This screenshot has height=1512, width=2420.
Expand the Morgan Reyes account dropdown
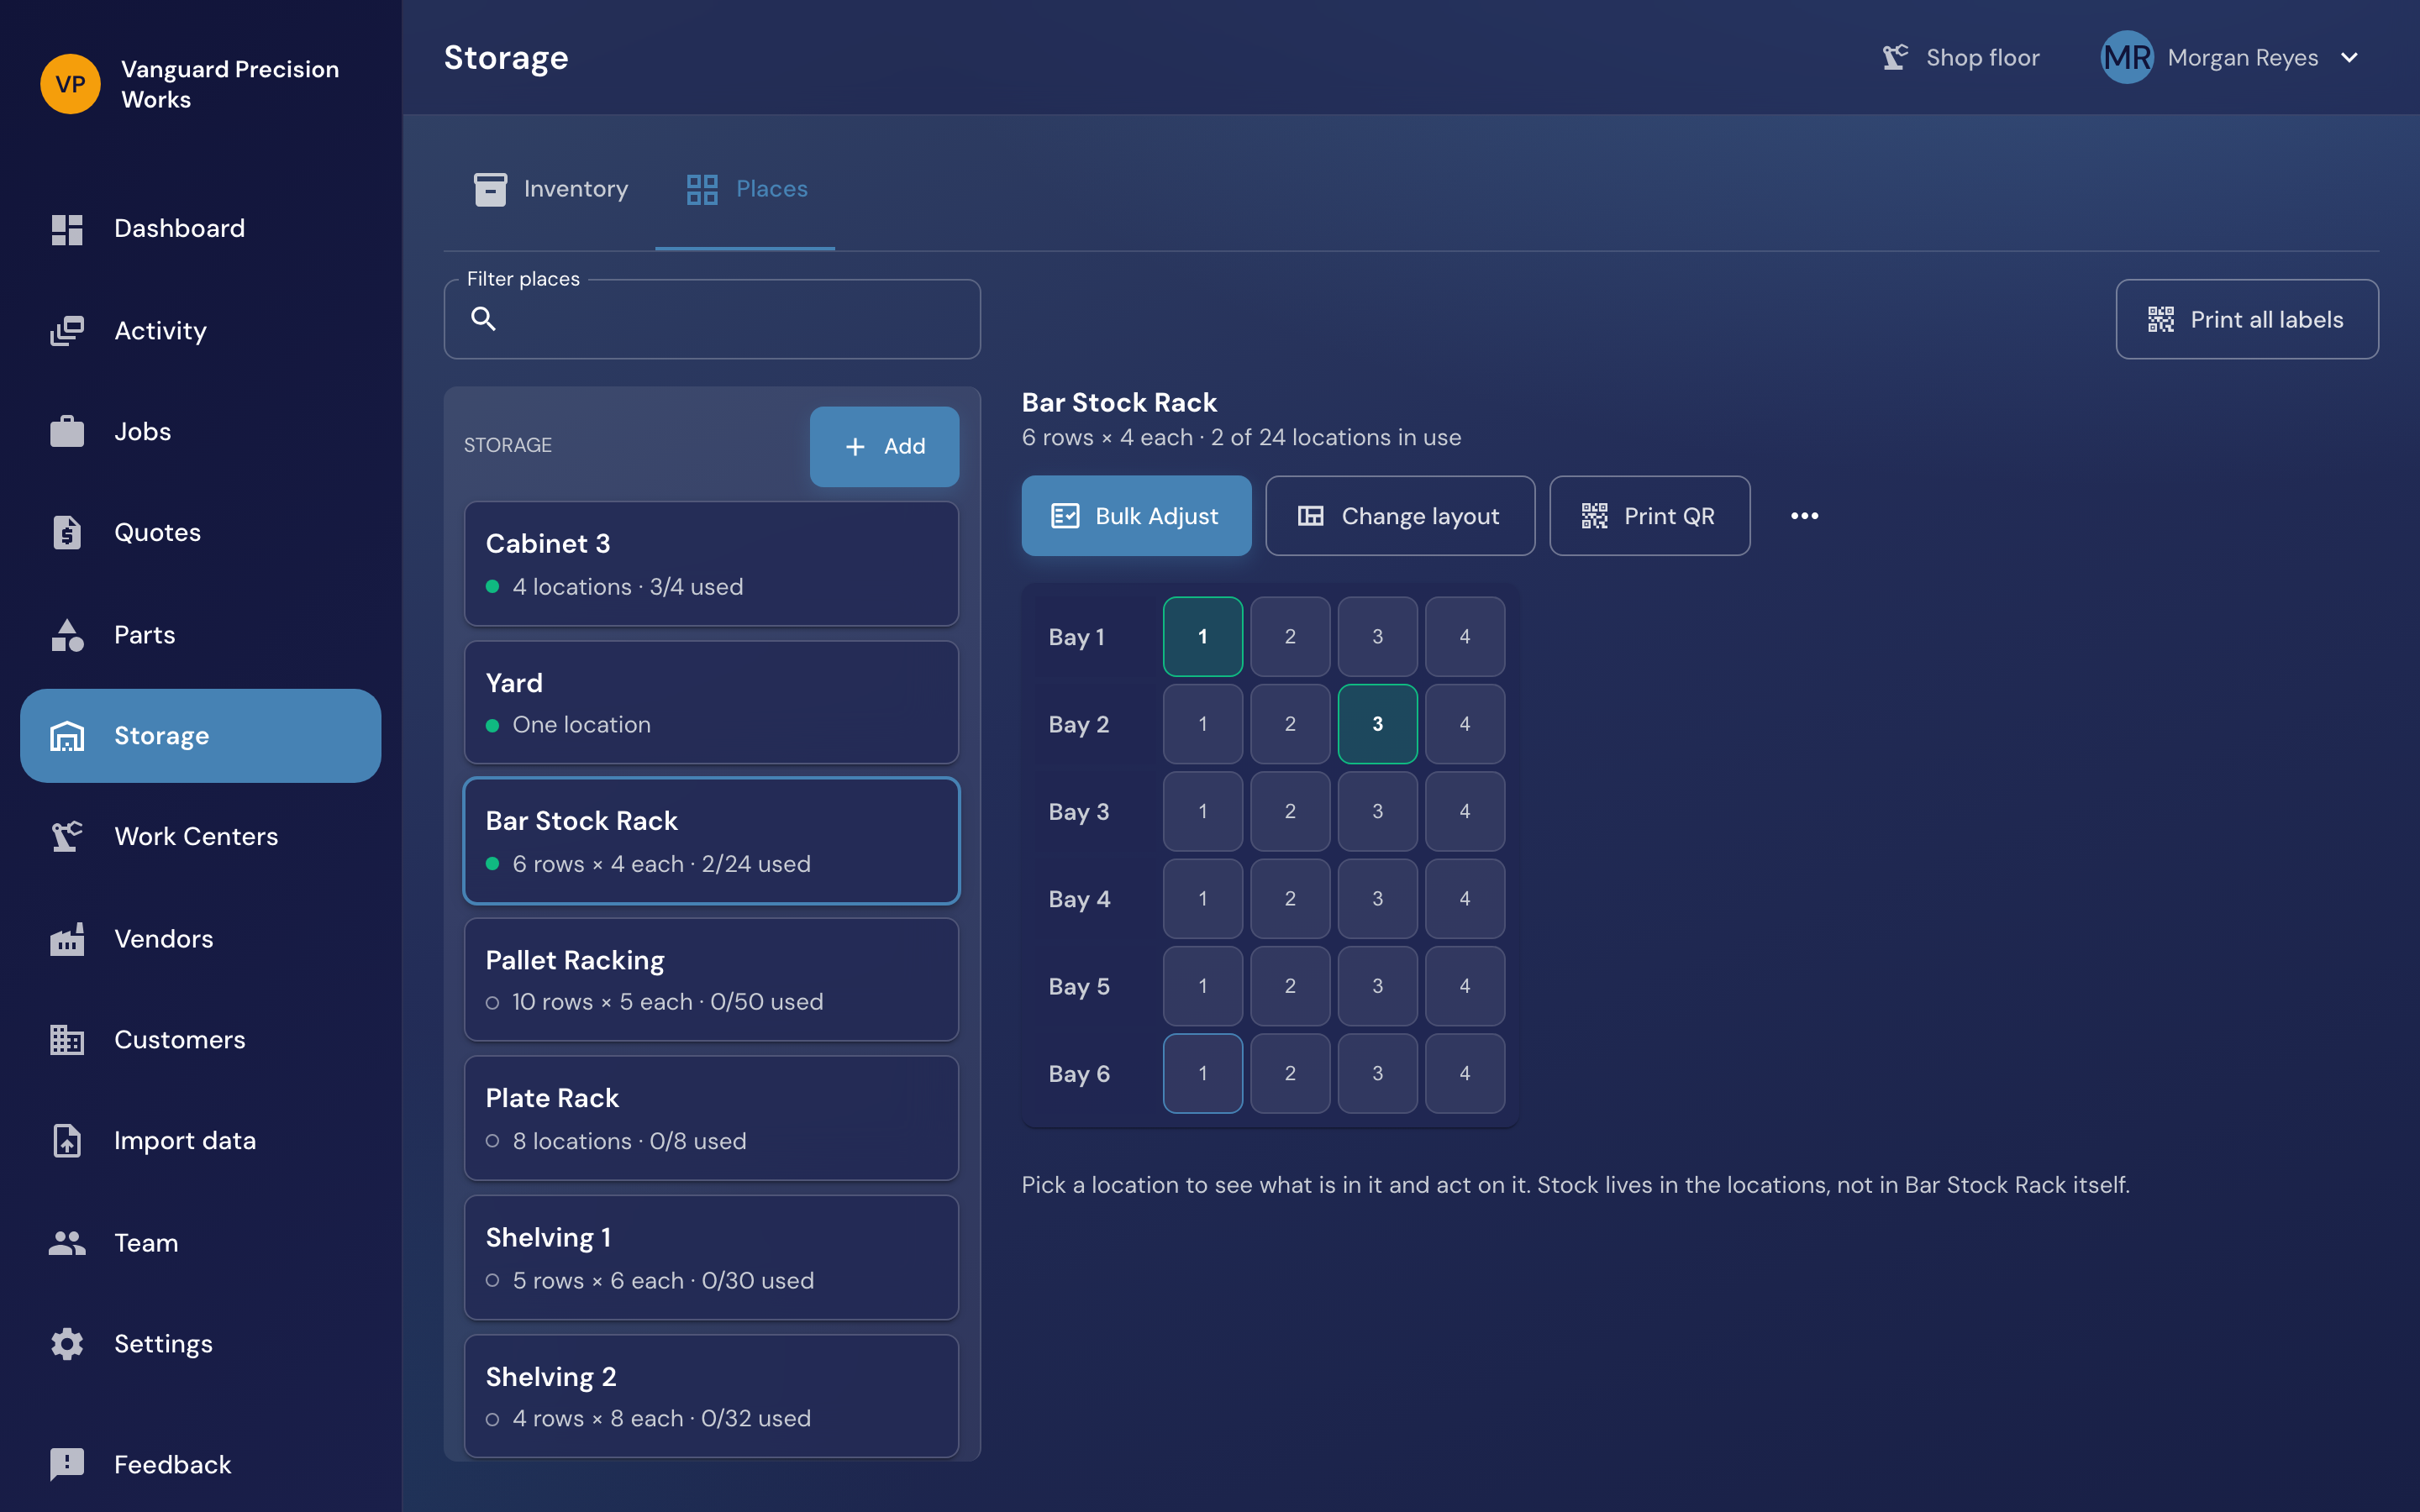click(2348, 58)
